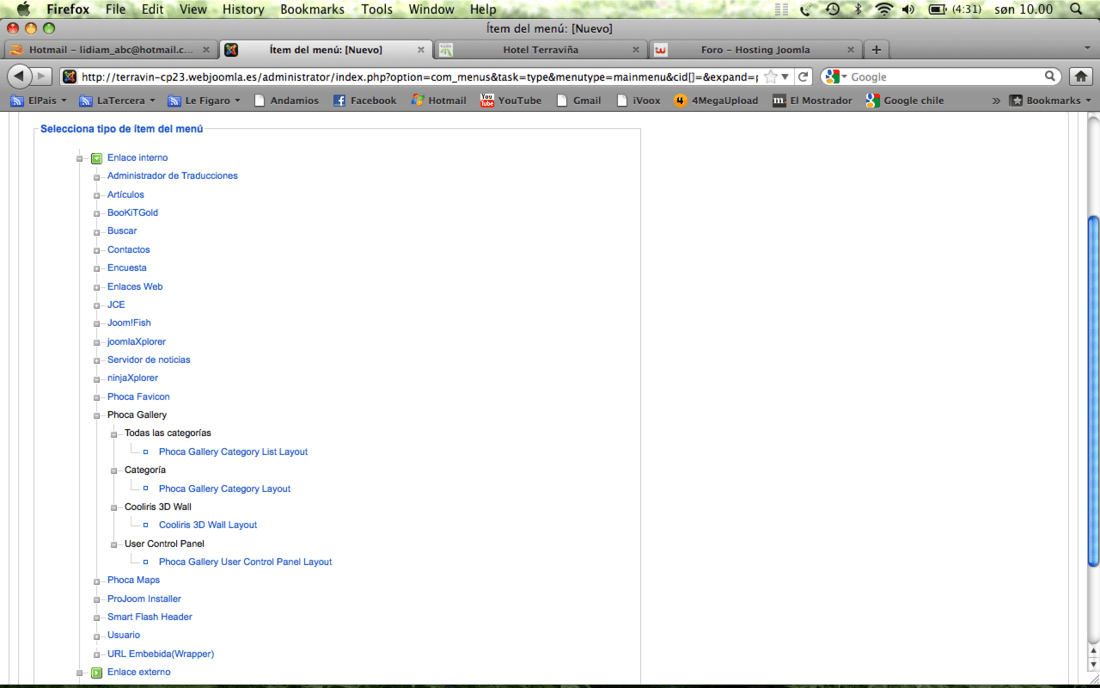1100x688 pixels.
Task: Open Gmail bookmark in toolbar
Action: [579, 100]
